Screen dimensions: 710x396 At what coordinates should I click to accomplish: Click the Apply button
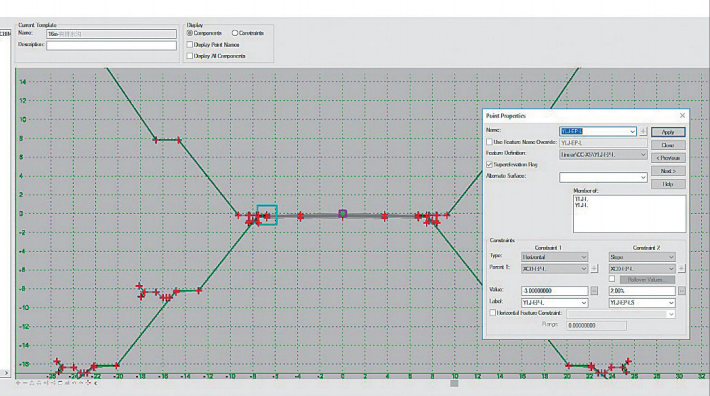(668, 132)
